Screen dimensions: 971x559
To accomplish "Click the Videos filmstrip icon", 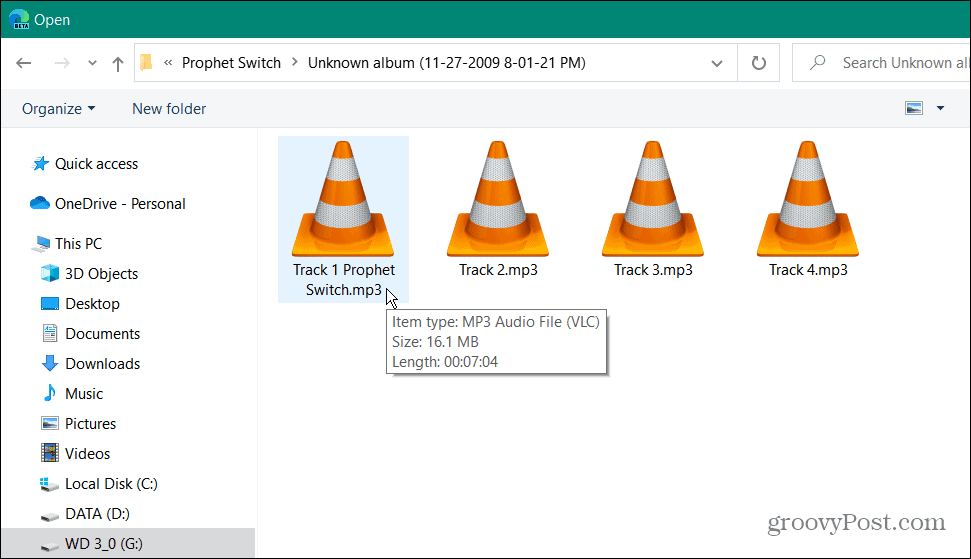I will point(50,453).
